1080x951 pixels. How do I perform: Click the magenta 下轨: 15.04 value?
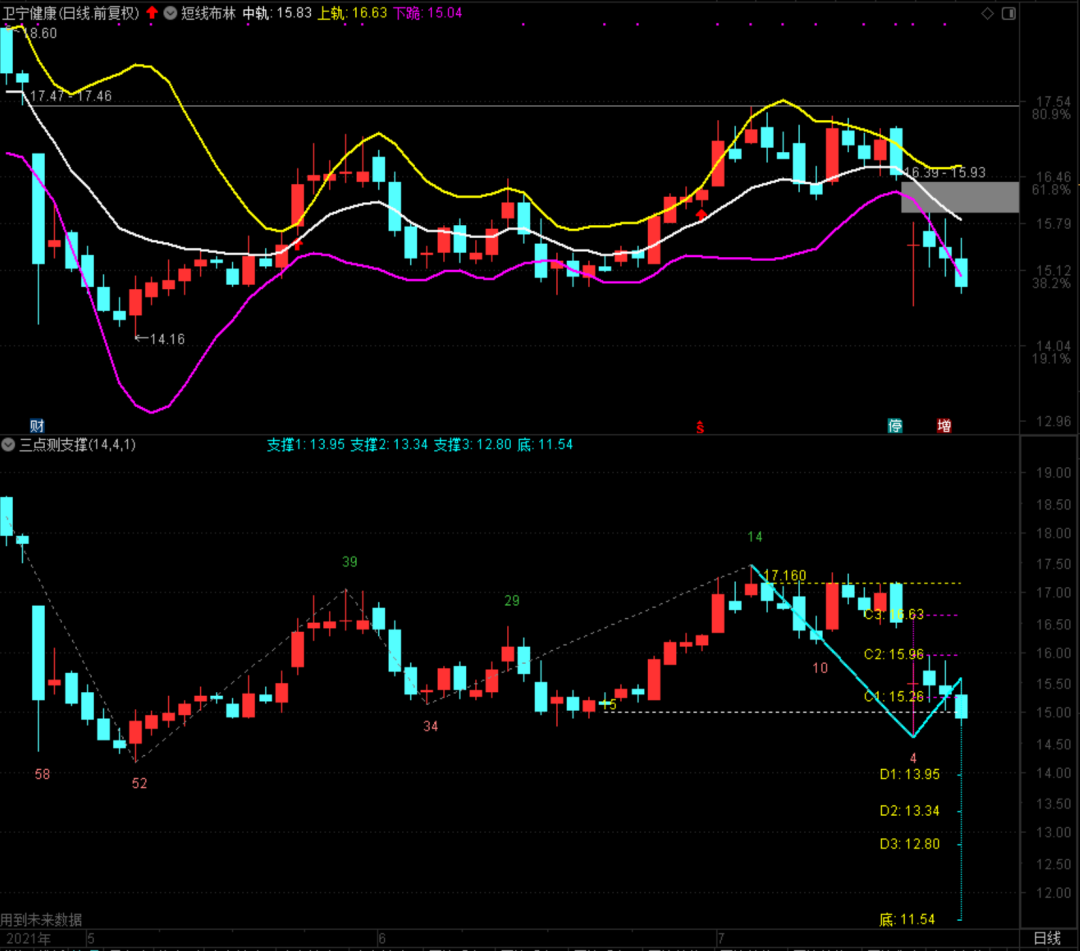click(427, 13)
